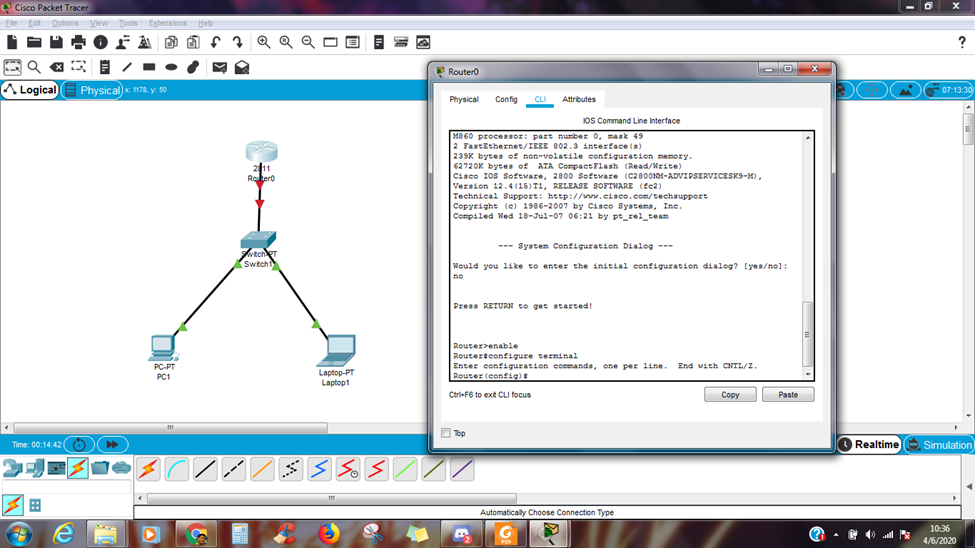
Task: Toggle the Top checkbox in Router0 window
Action: [446, 433]
